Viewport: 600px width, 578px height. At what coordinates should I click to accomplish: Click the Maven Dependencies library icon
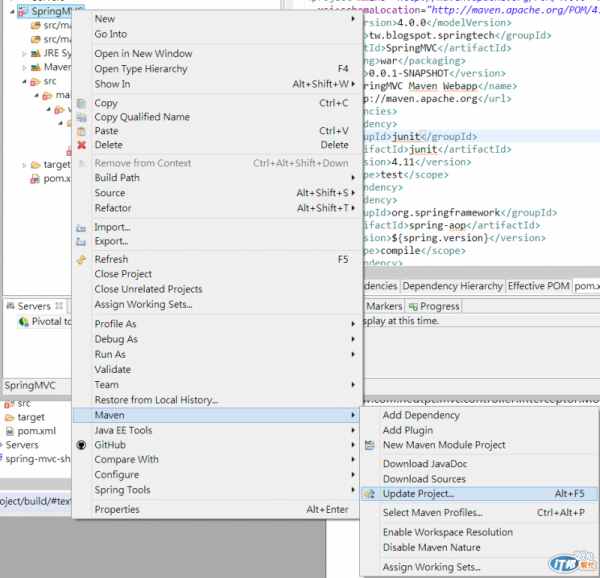(x=36, y=67)
